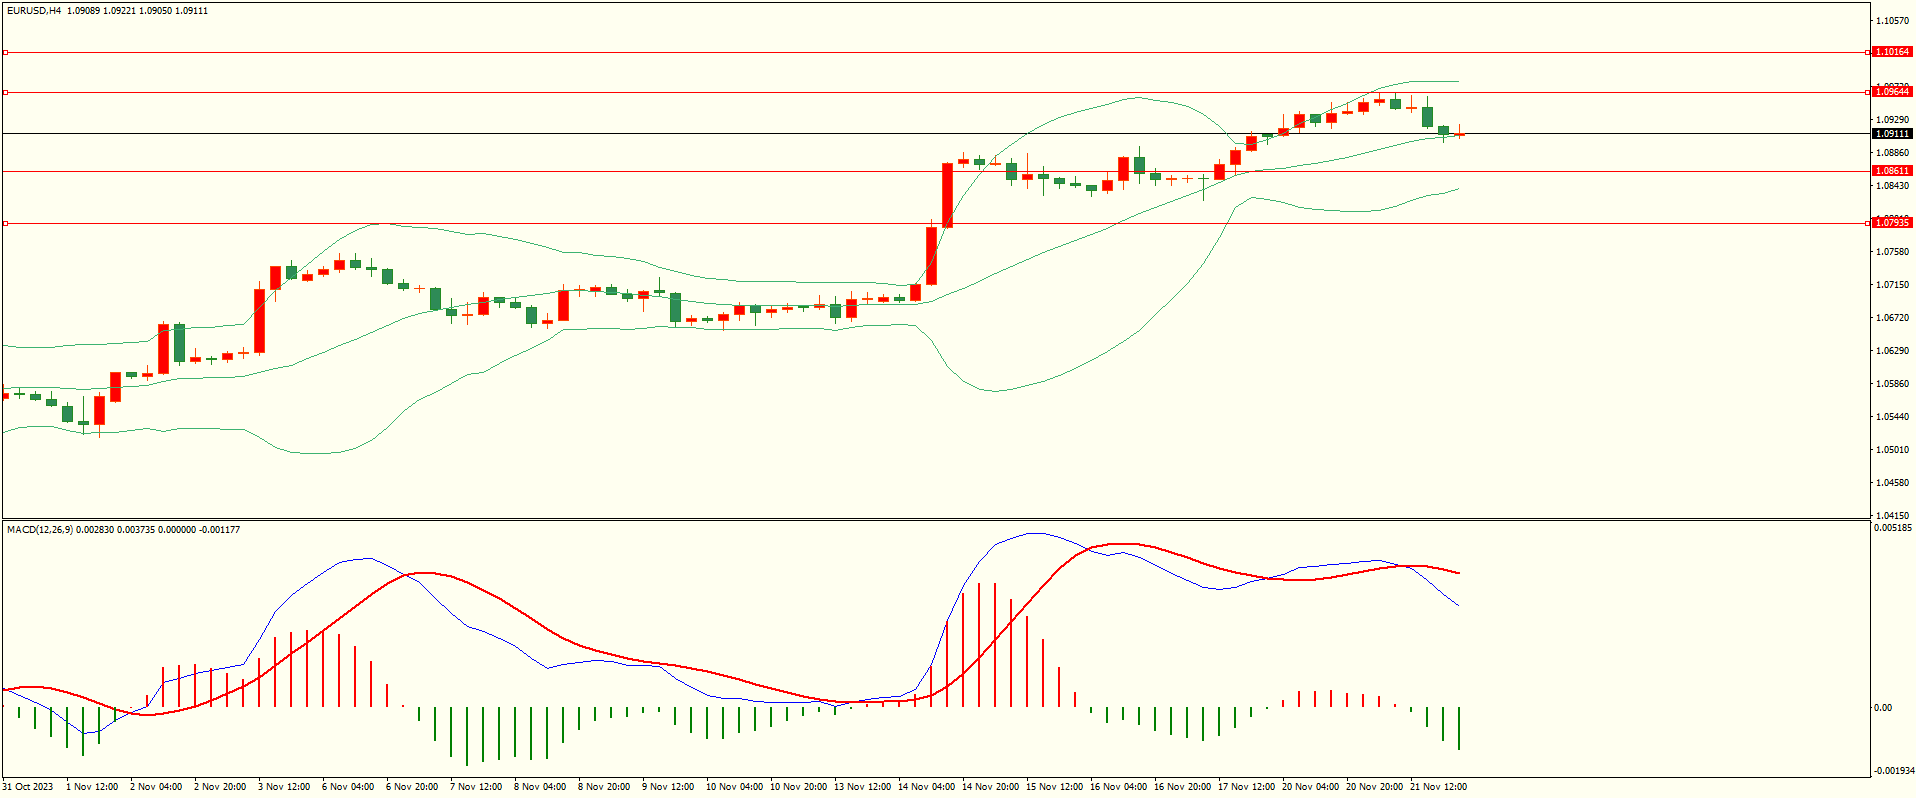Click the 1.05440 price axis label
Image resolution: width=1916 pixels, height=798 pixels.
click(x=1892, y=417)
